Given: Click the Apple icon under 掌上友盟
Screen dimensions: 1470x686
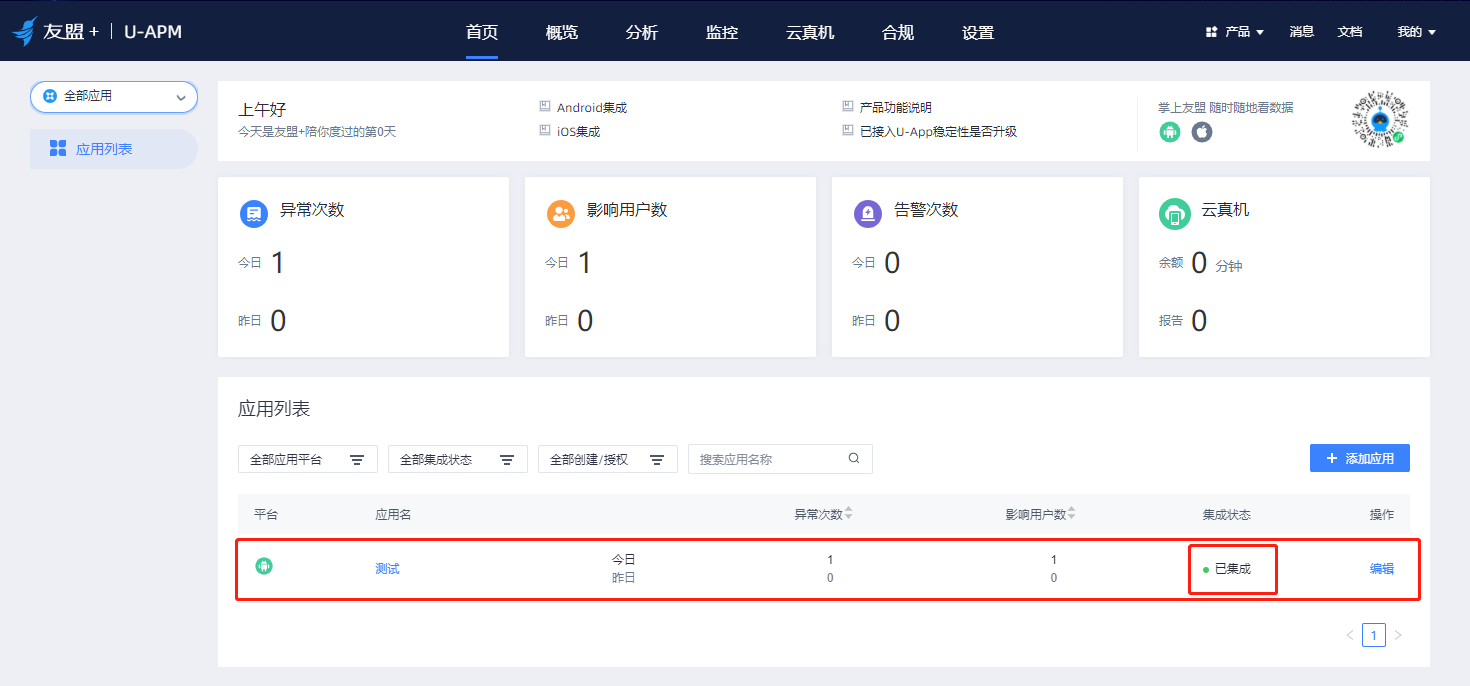Looking at the screenshot, I should (x=1200, y=131).
